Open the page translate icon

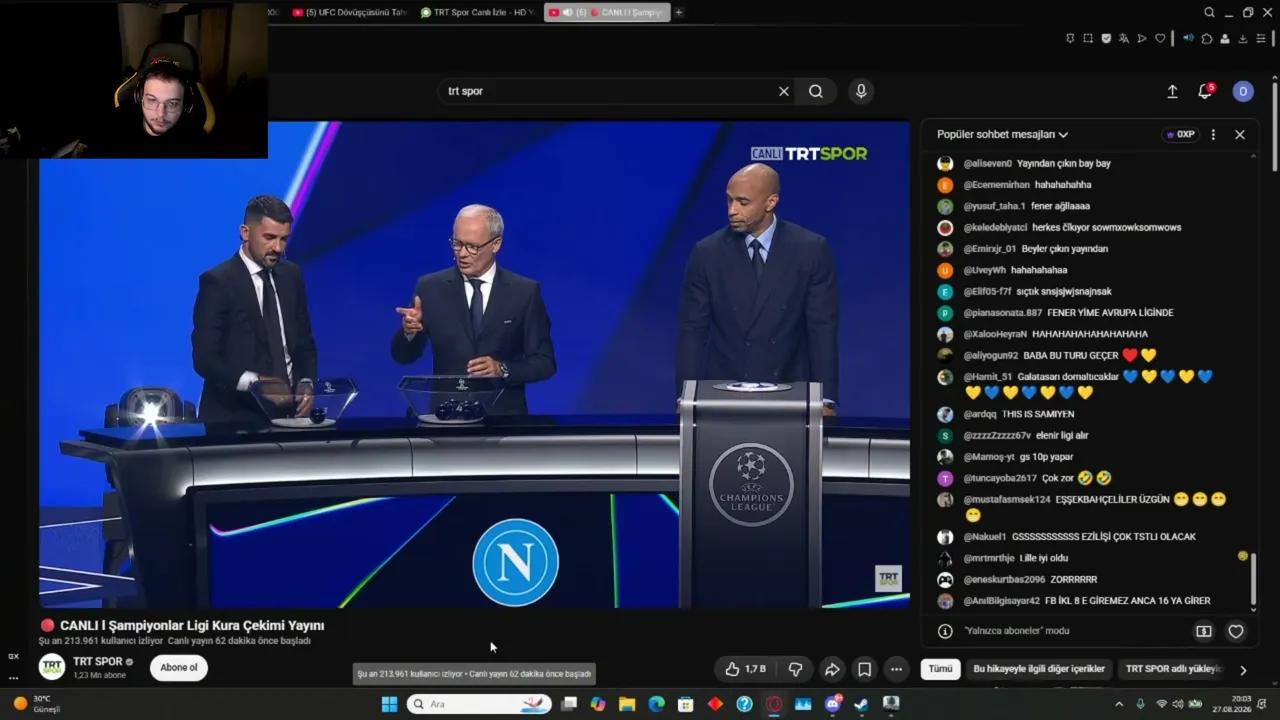(x=1124, y=38)
